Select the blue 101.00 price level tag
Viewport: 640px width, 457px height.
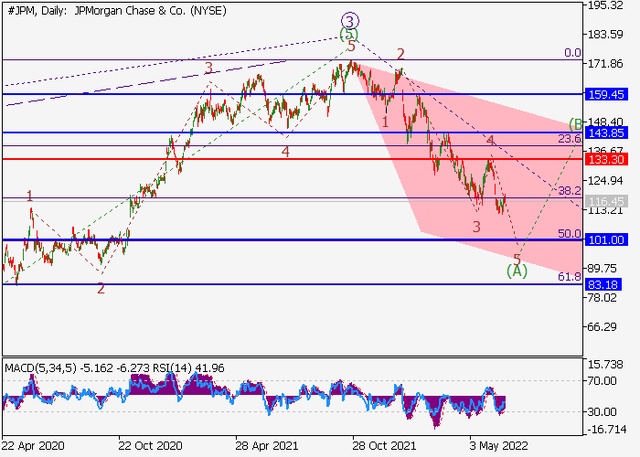[x=606, y=240]
